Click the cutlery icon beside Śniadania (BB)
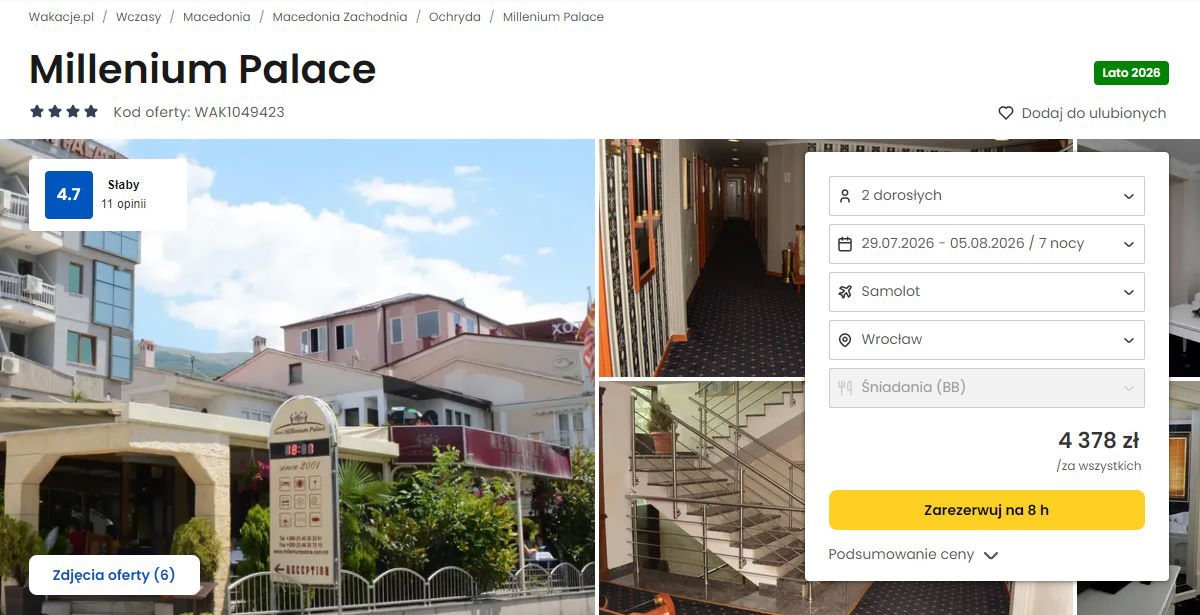Viewport: 1200px width, 615px height. coord(845,387)
